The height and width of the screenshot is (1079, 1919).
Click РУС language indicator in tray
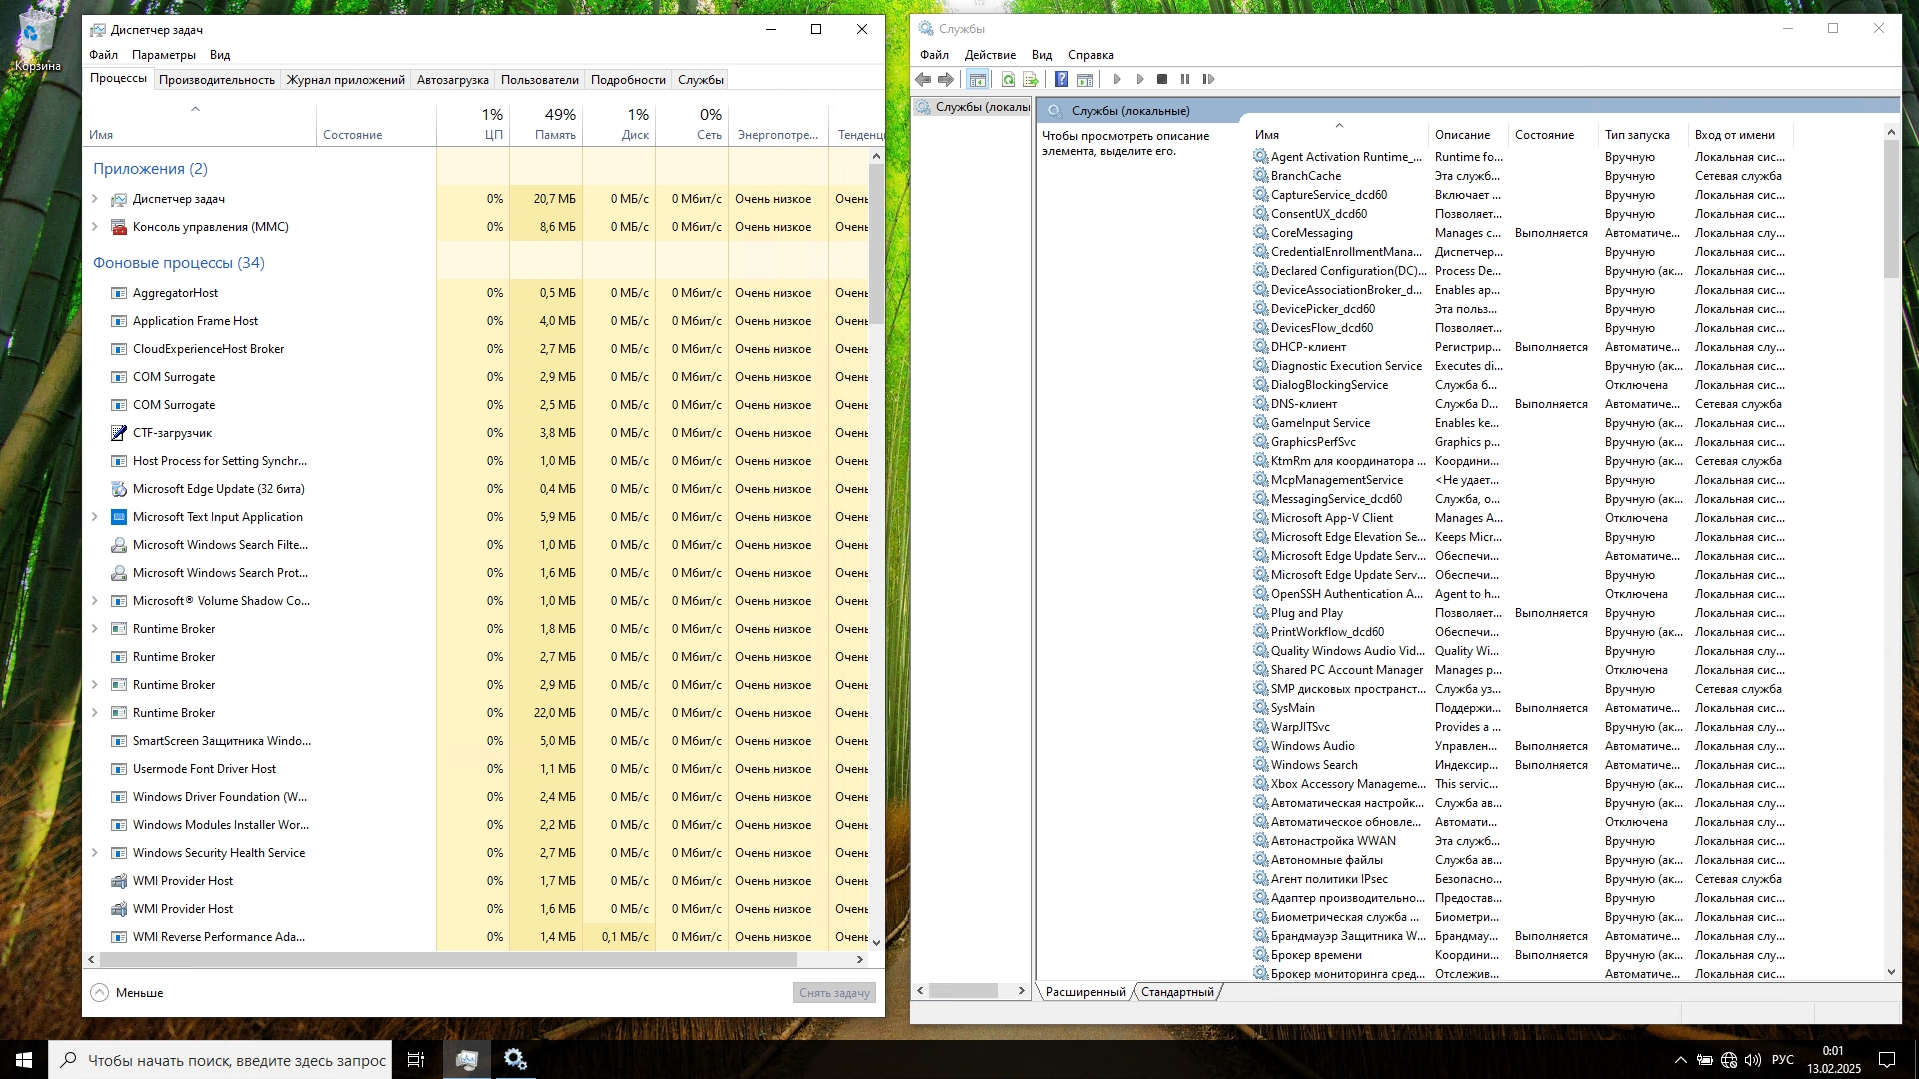pyautogui.click(x=1782, y=1060)
